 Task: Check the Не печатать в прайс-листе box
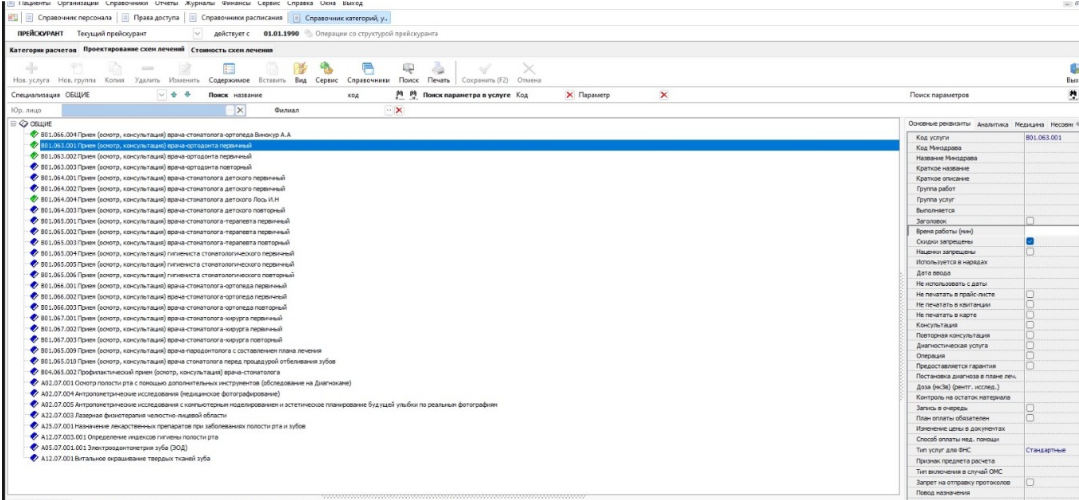click(1029, 294)
